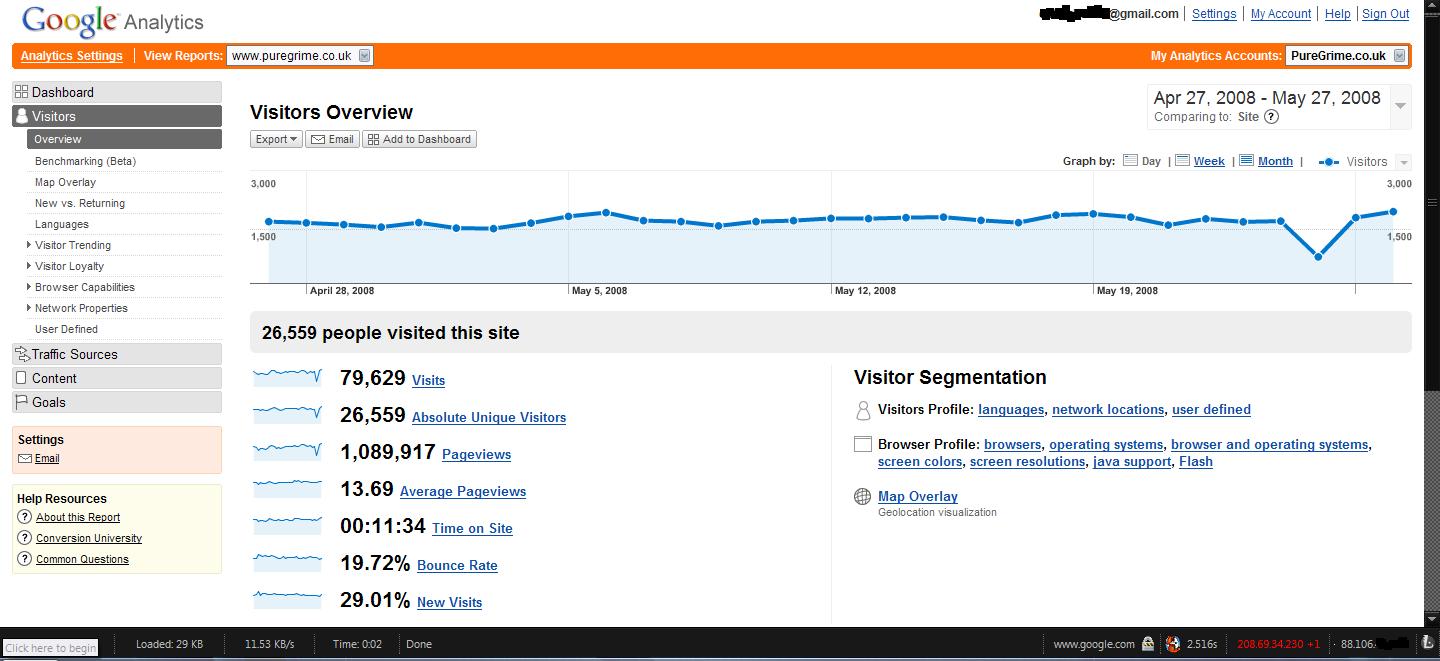
Task: Click the Visitors person icon in sidebar
Action: [22, 116]
